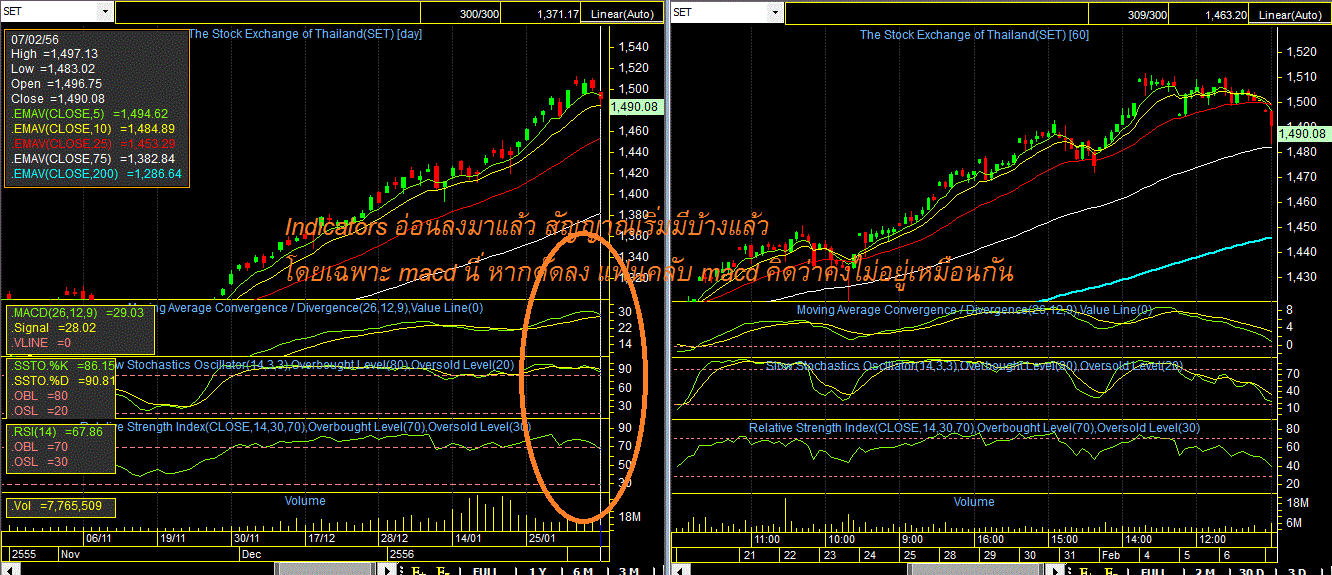1332x575 pixels.
Task: Click the horizontal scrollbar thumb of the daily chart
Action: click(x=325, y=570)
